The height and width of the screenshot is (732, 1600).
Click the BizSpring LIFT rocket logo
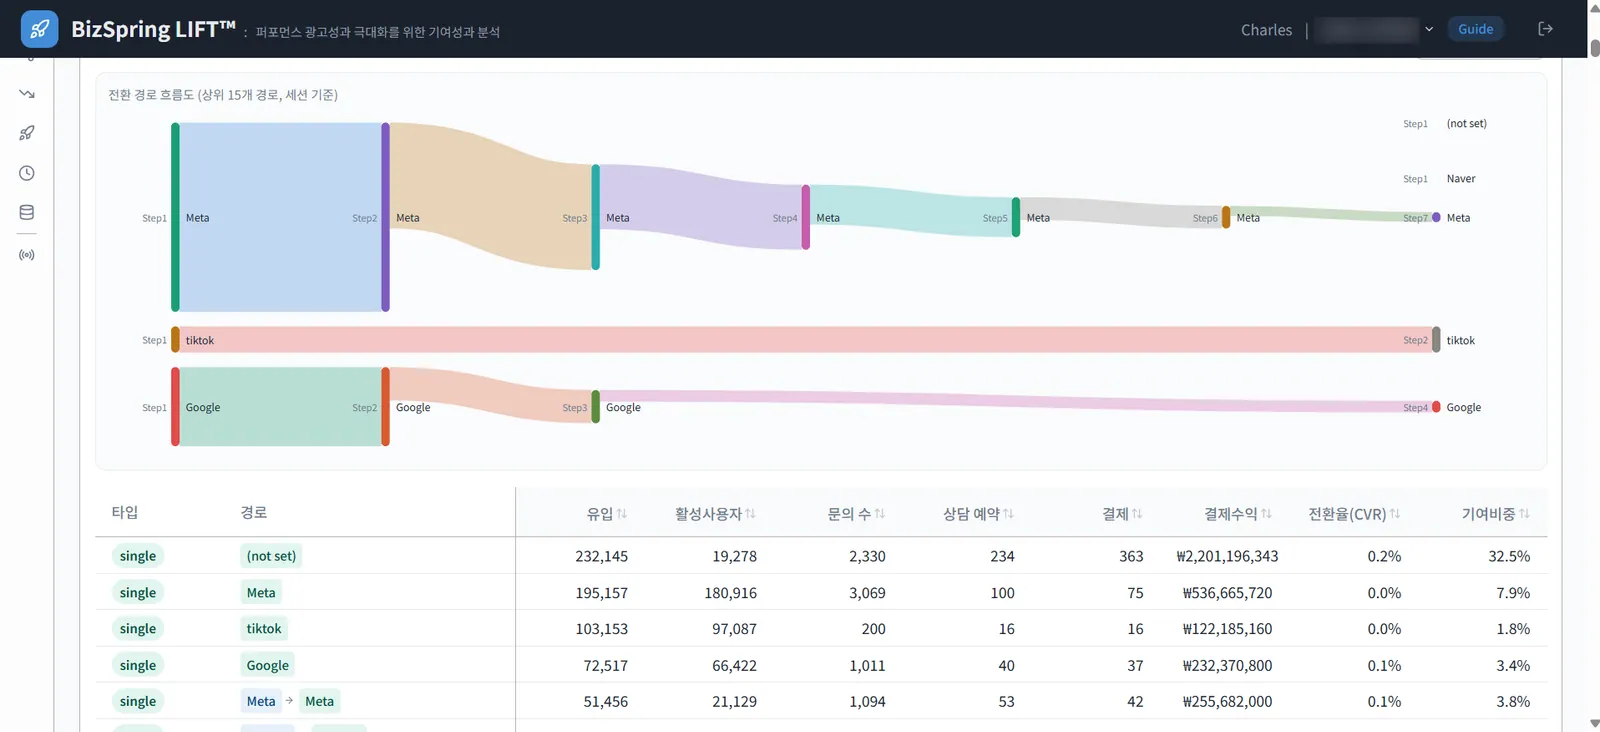pos(39,29)
